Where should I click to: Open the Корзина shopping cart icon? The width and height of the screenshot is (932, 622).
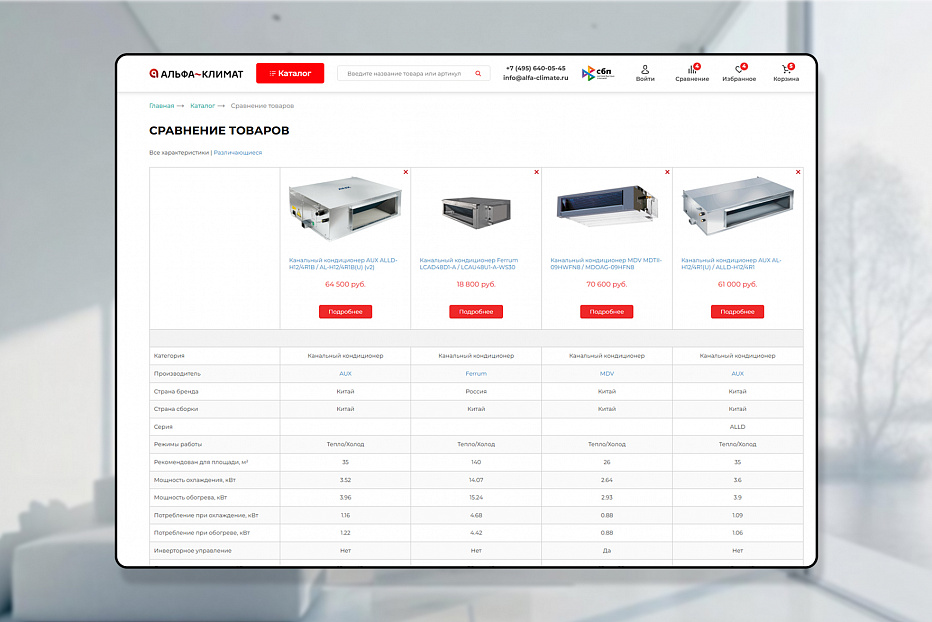tap(786, 73)
